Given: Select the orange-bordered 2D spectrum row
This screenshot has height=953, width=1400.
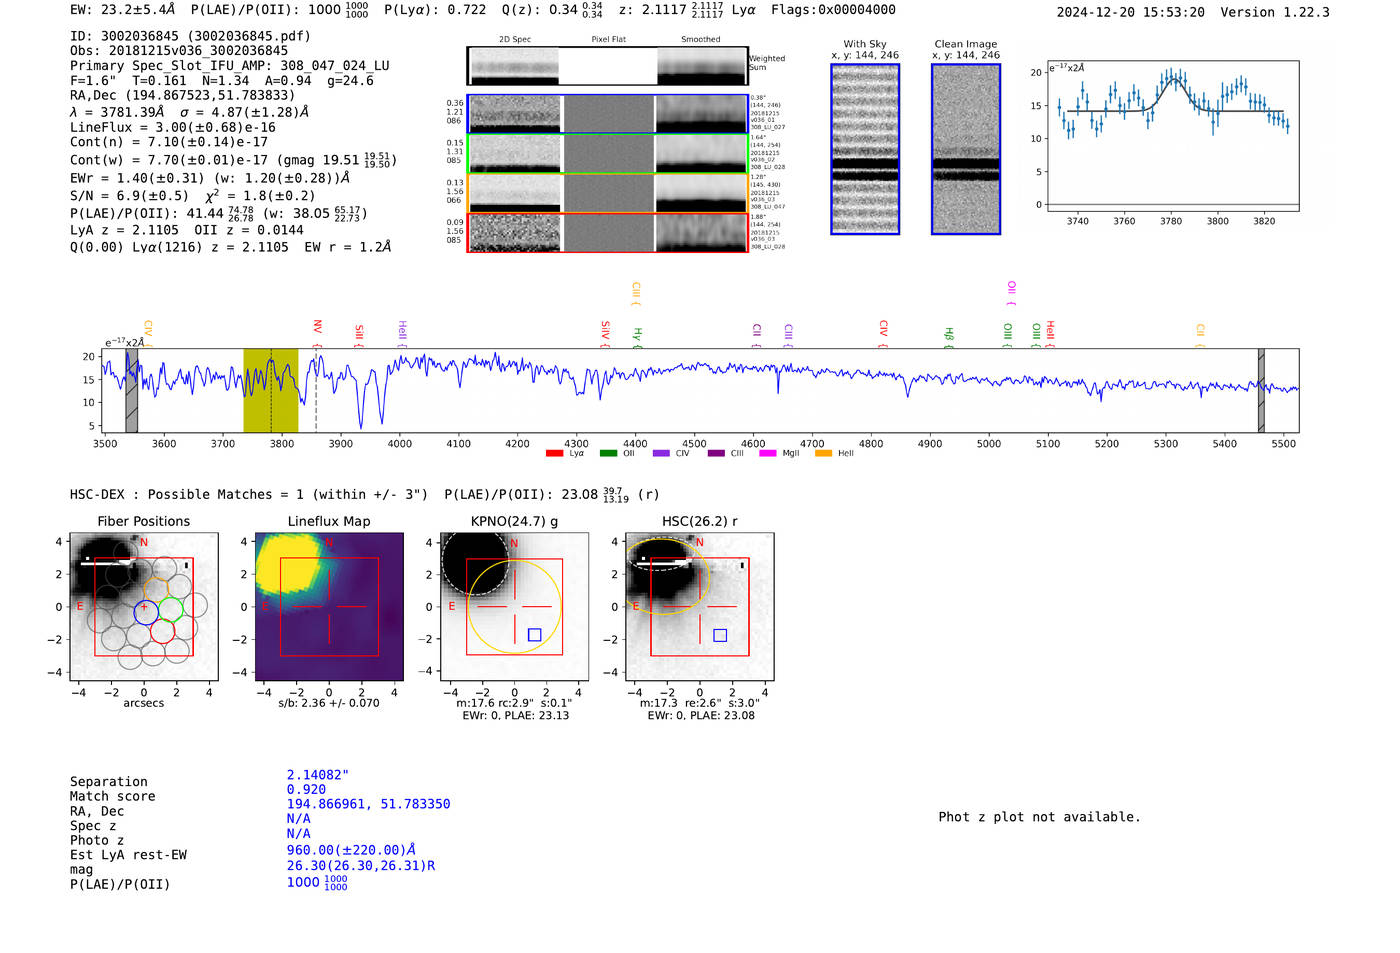Looking at the screenshot, I should tap(608, 193).
